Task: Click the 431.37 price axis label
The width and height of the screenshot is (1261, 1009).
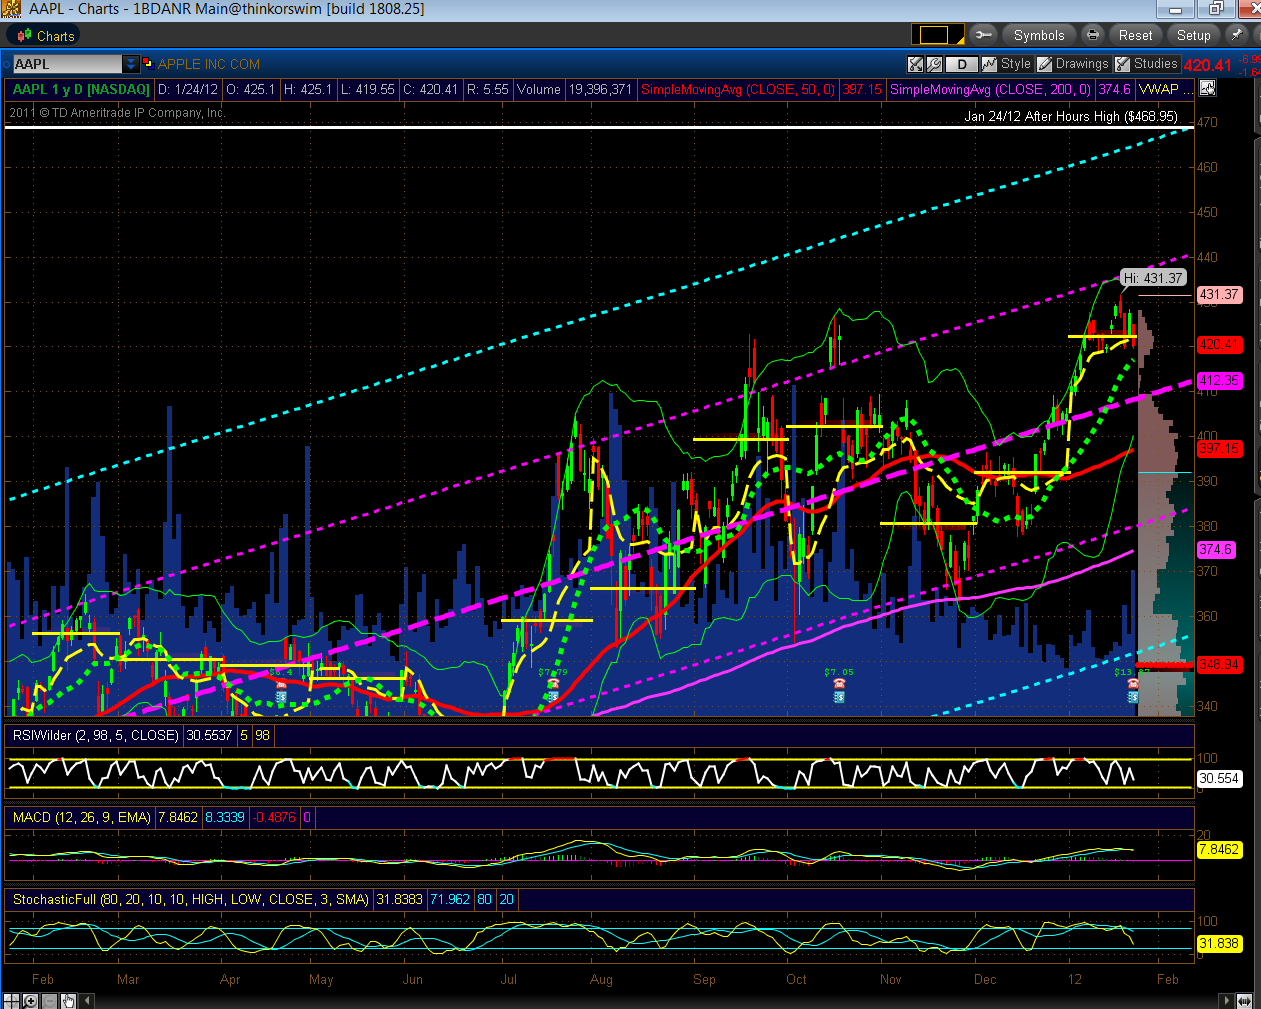Action: (x=1219, y=295)
